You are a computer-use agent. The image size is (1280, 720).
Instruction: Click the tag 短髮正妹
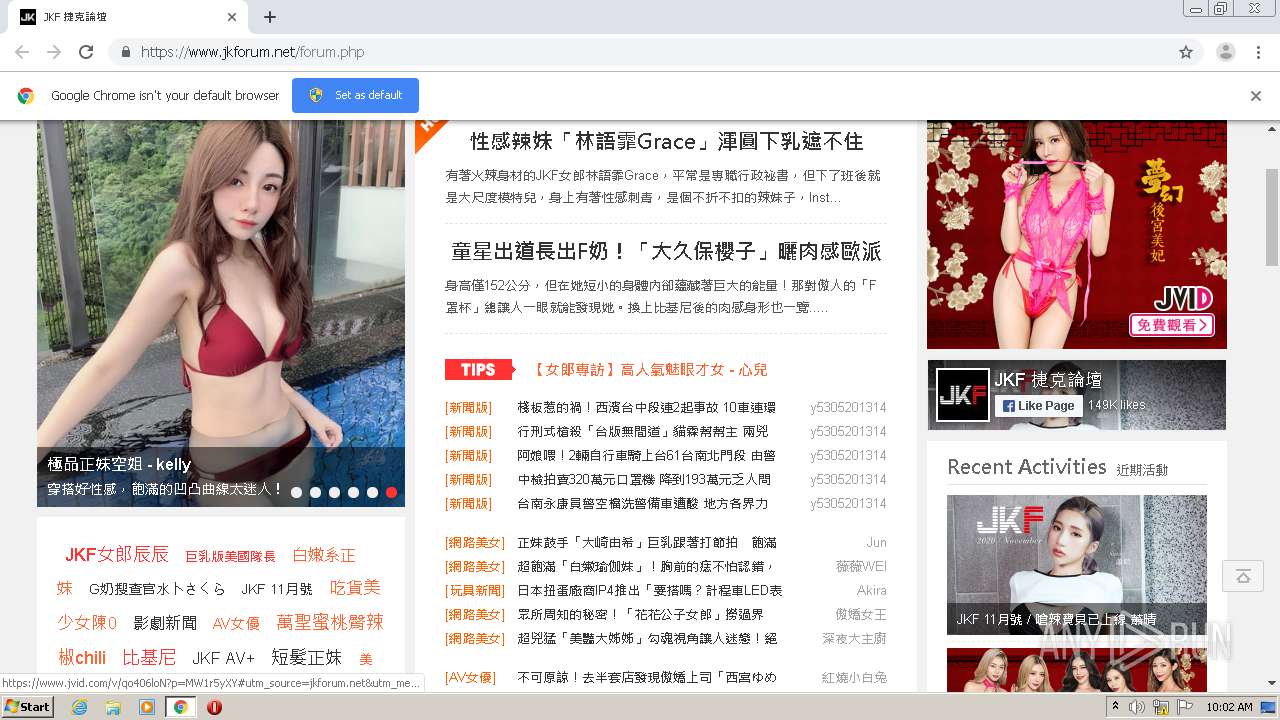tap(306, 657)
